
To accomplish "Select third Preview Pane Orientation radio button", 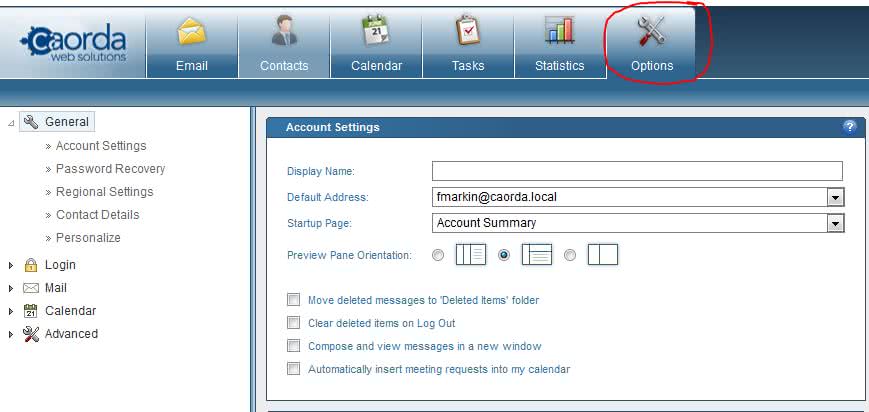I will coord(570,255).
